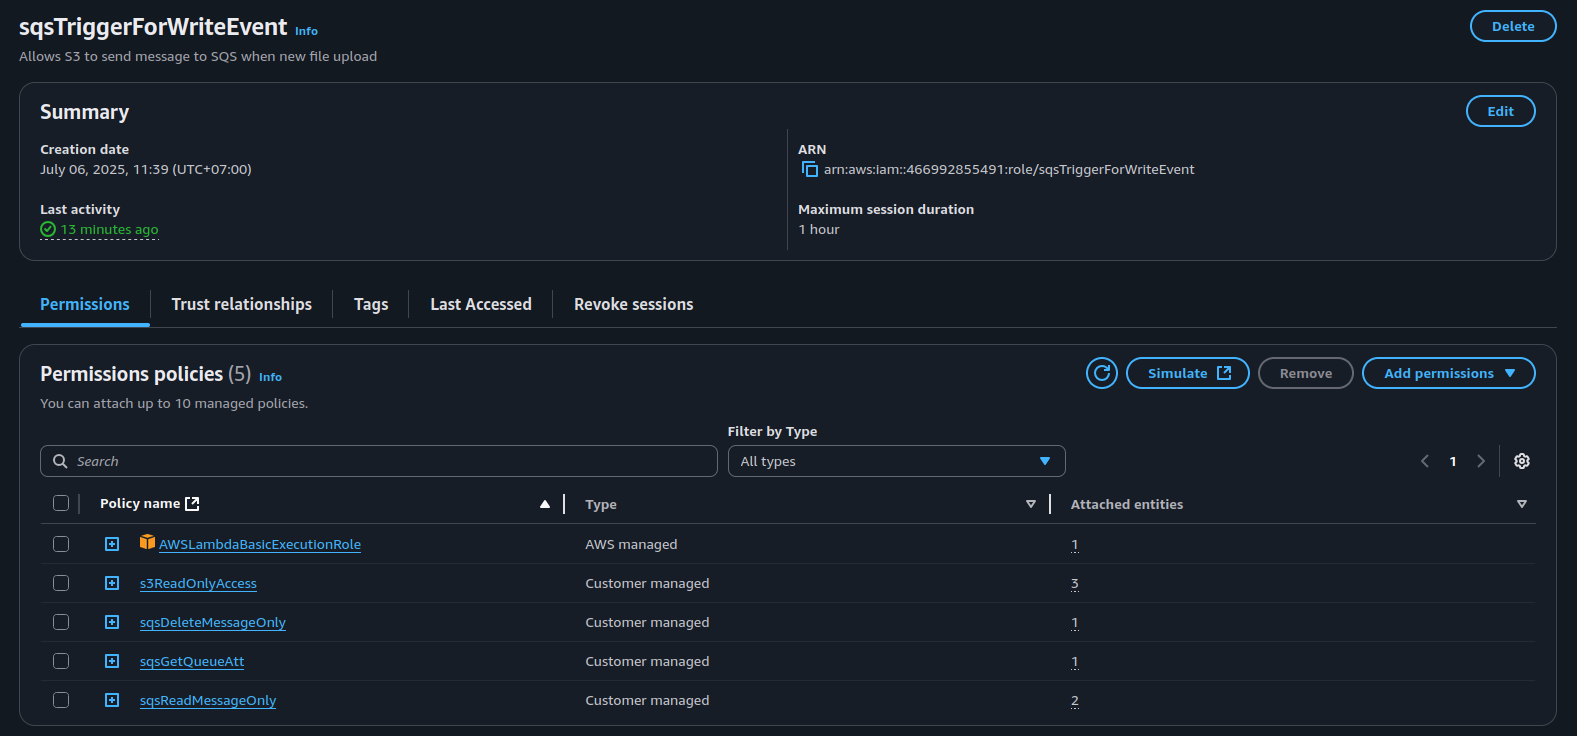The height and width of the screenshot is (736, 1577).
Task: Open table preferences gear icon
Action: pyautogui.click(x=1521, y=461)
